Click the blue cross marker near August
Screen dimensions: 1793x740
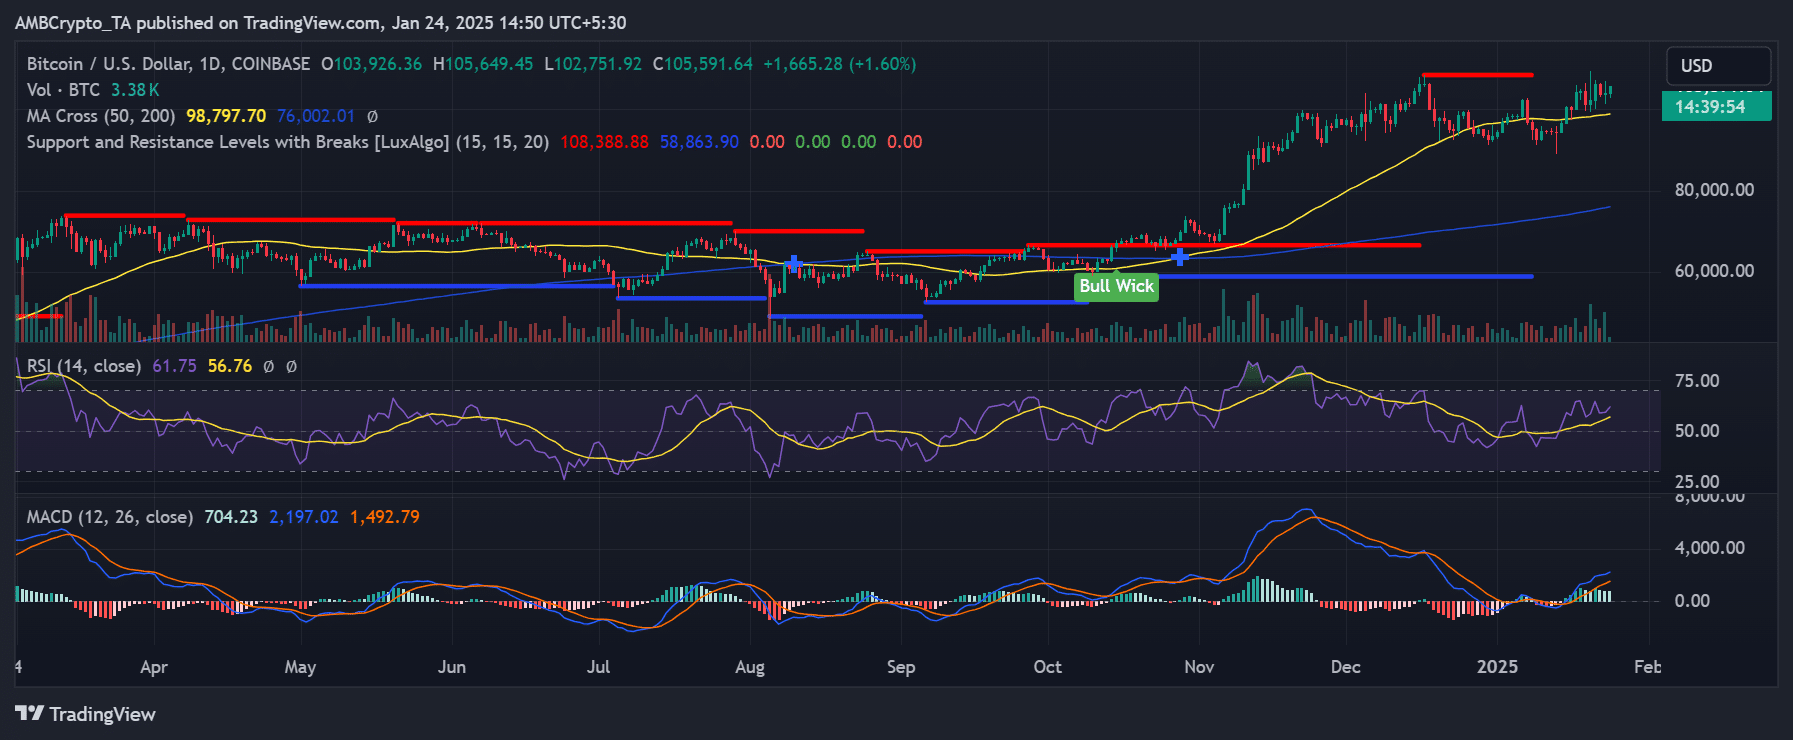(x=793, y=264)
